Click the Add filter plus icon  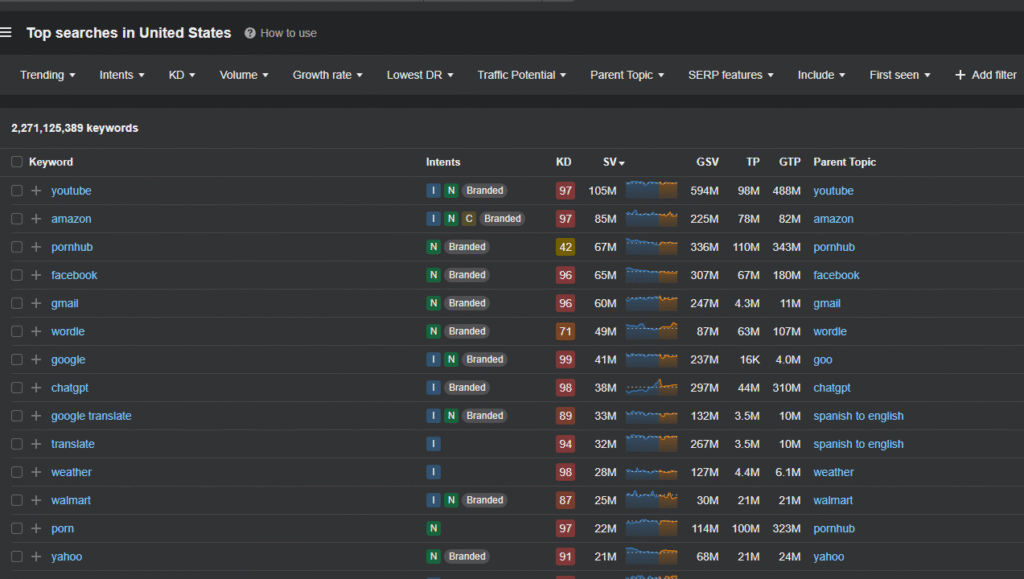tap(960, 75)
